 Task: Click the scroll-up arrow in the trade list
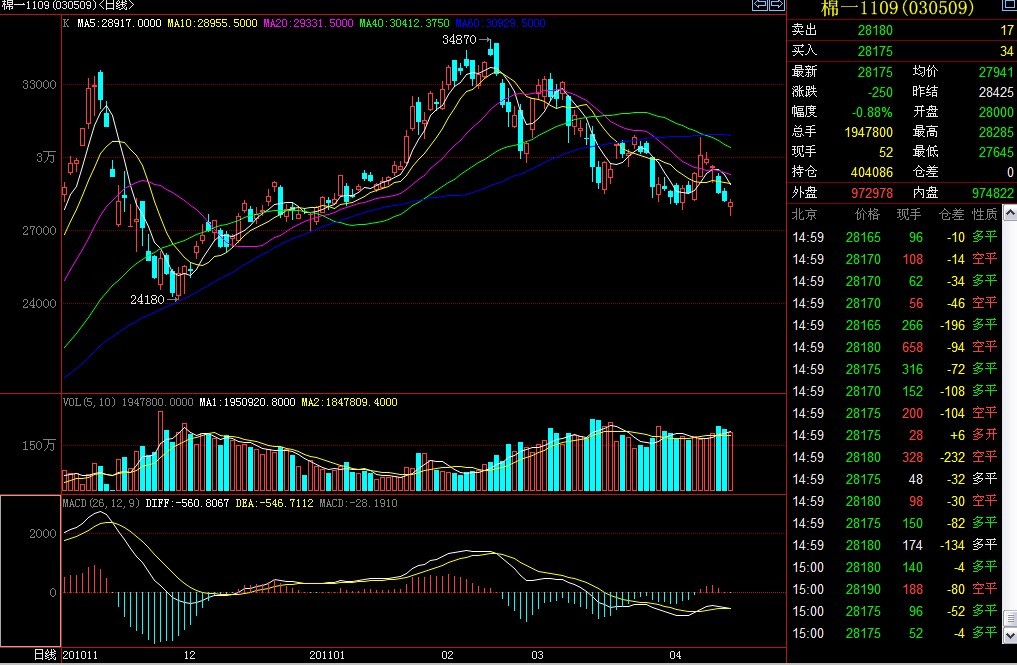click(x=1009, y=214)
